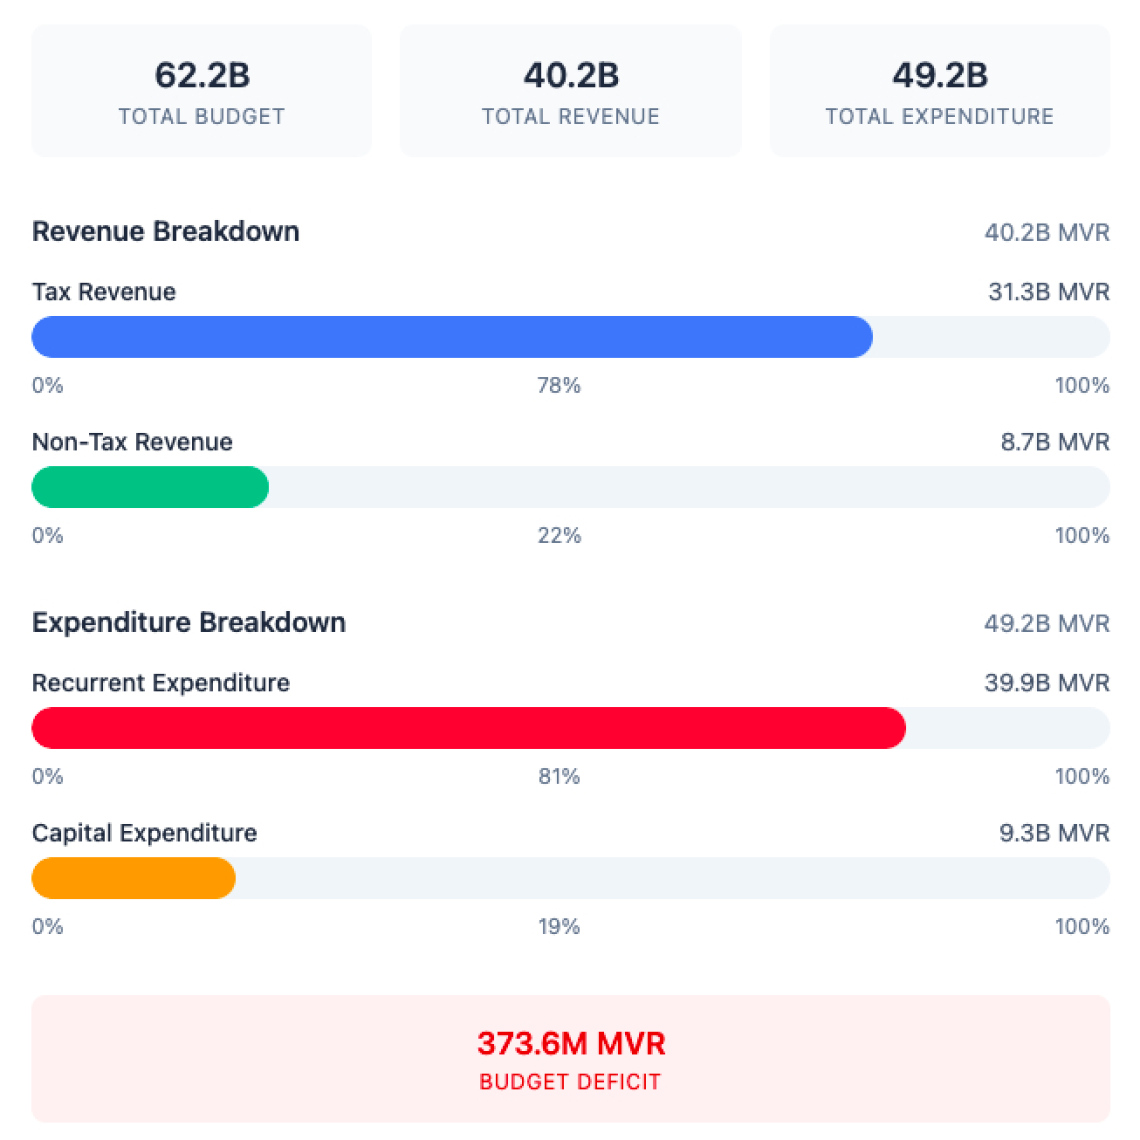Click the 39.9B MVR recurrent amount
This screenshot has height=1140, width=1140.
tap(1047, 683)
